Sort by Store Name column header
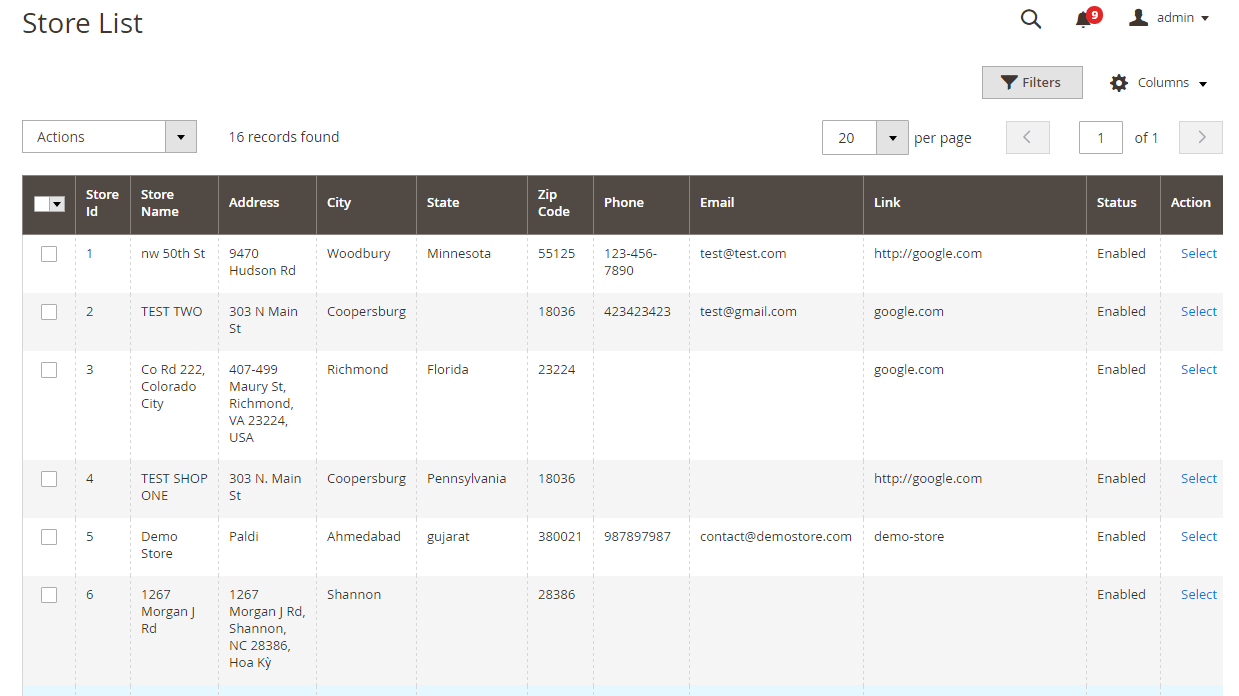1239x696 pixels. click(x=159, y=203)
